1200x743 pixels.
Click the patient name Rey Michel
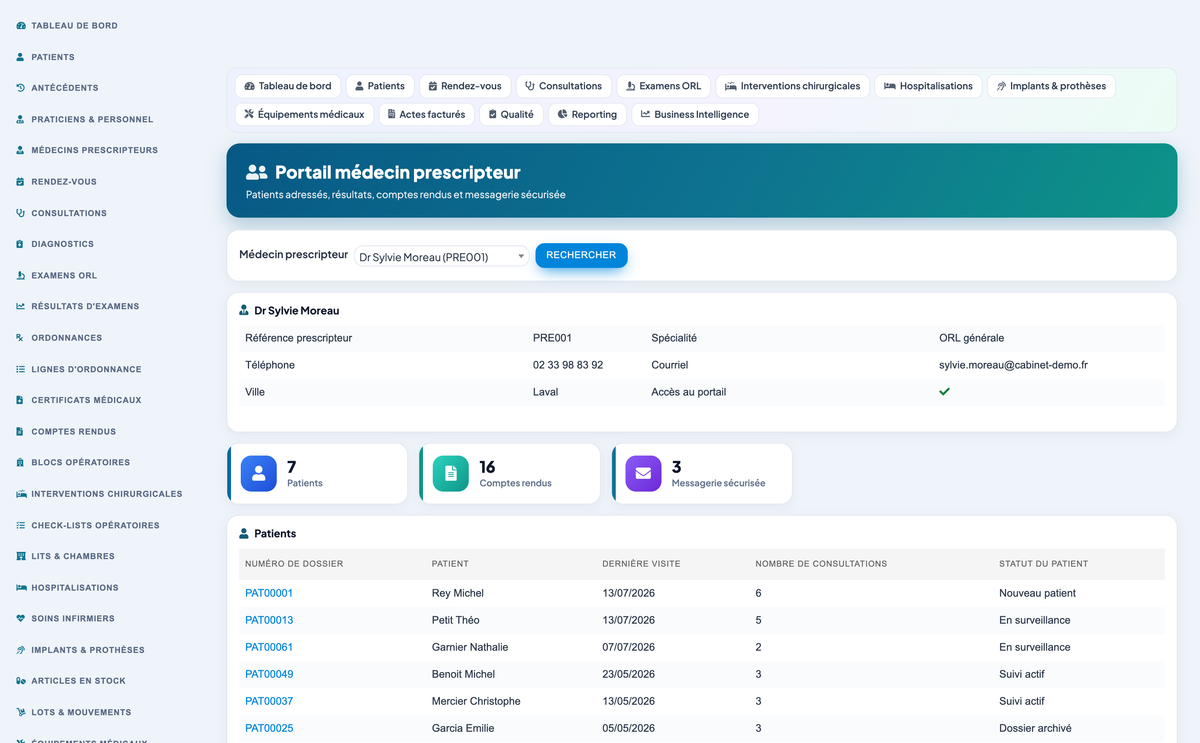pos(458,593)
